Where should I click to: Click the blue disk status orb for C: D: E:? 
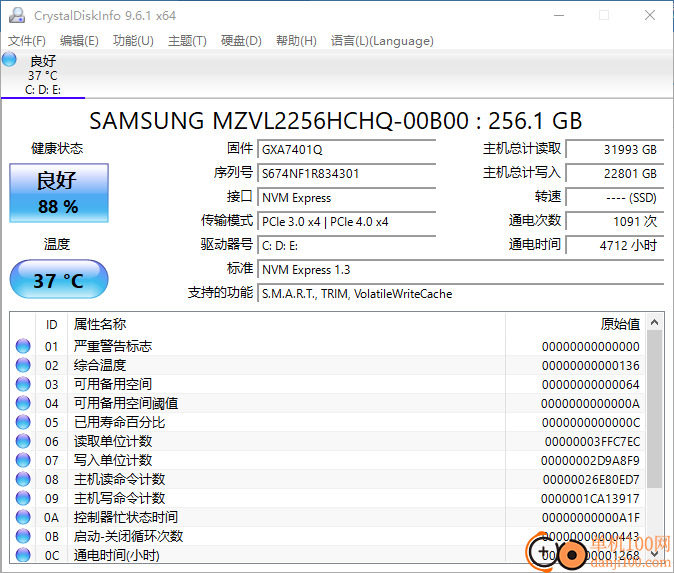pyautogui.click(x=9, y=59)
